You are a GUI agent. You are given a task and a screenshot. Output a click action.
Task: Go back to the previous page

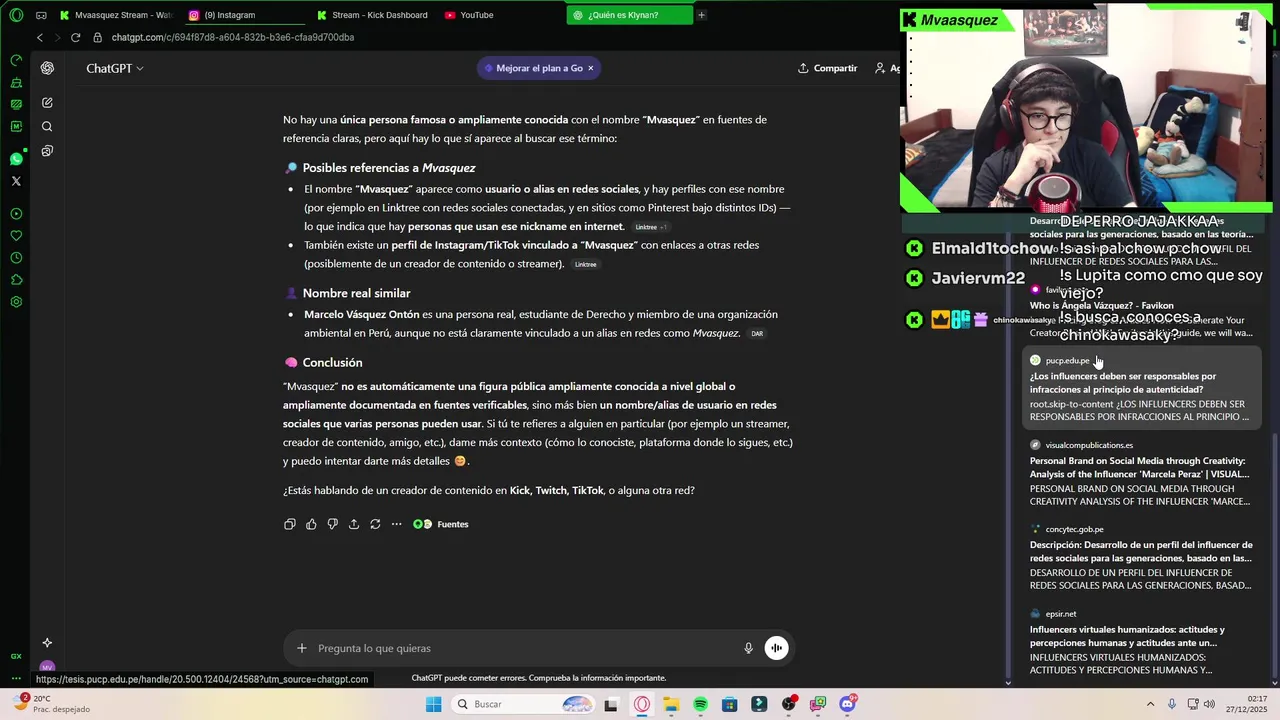[x=40, y=37]
